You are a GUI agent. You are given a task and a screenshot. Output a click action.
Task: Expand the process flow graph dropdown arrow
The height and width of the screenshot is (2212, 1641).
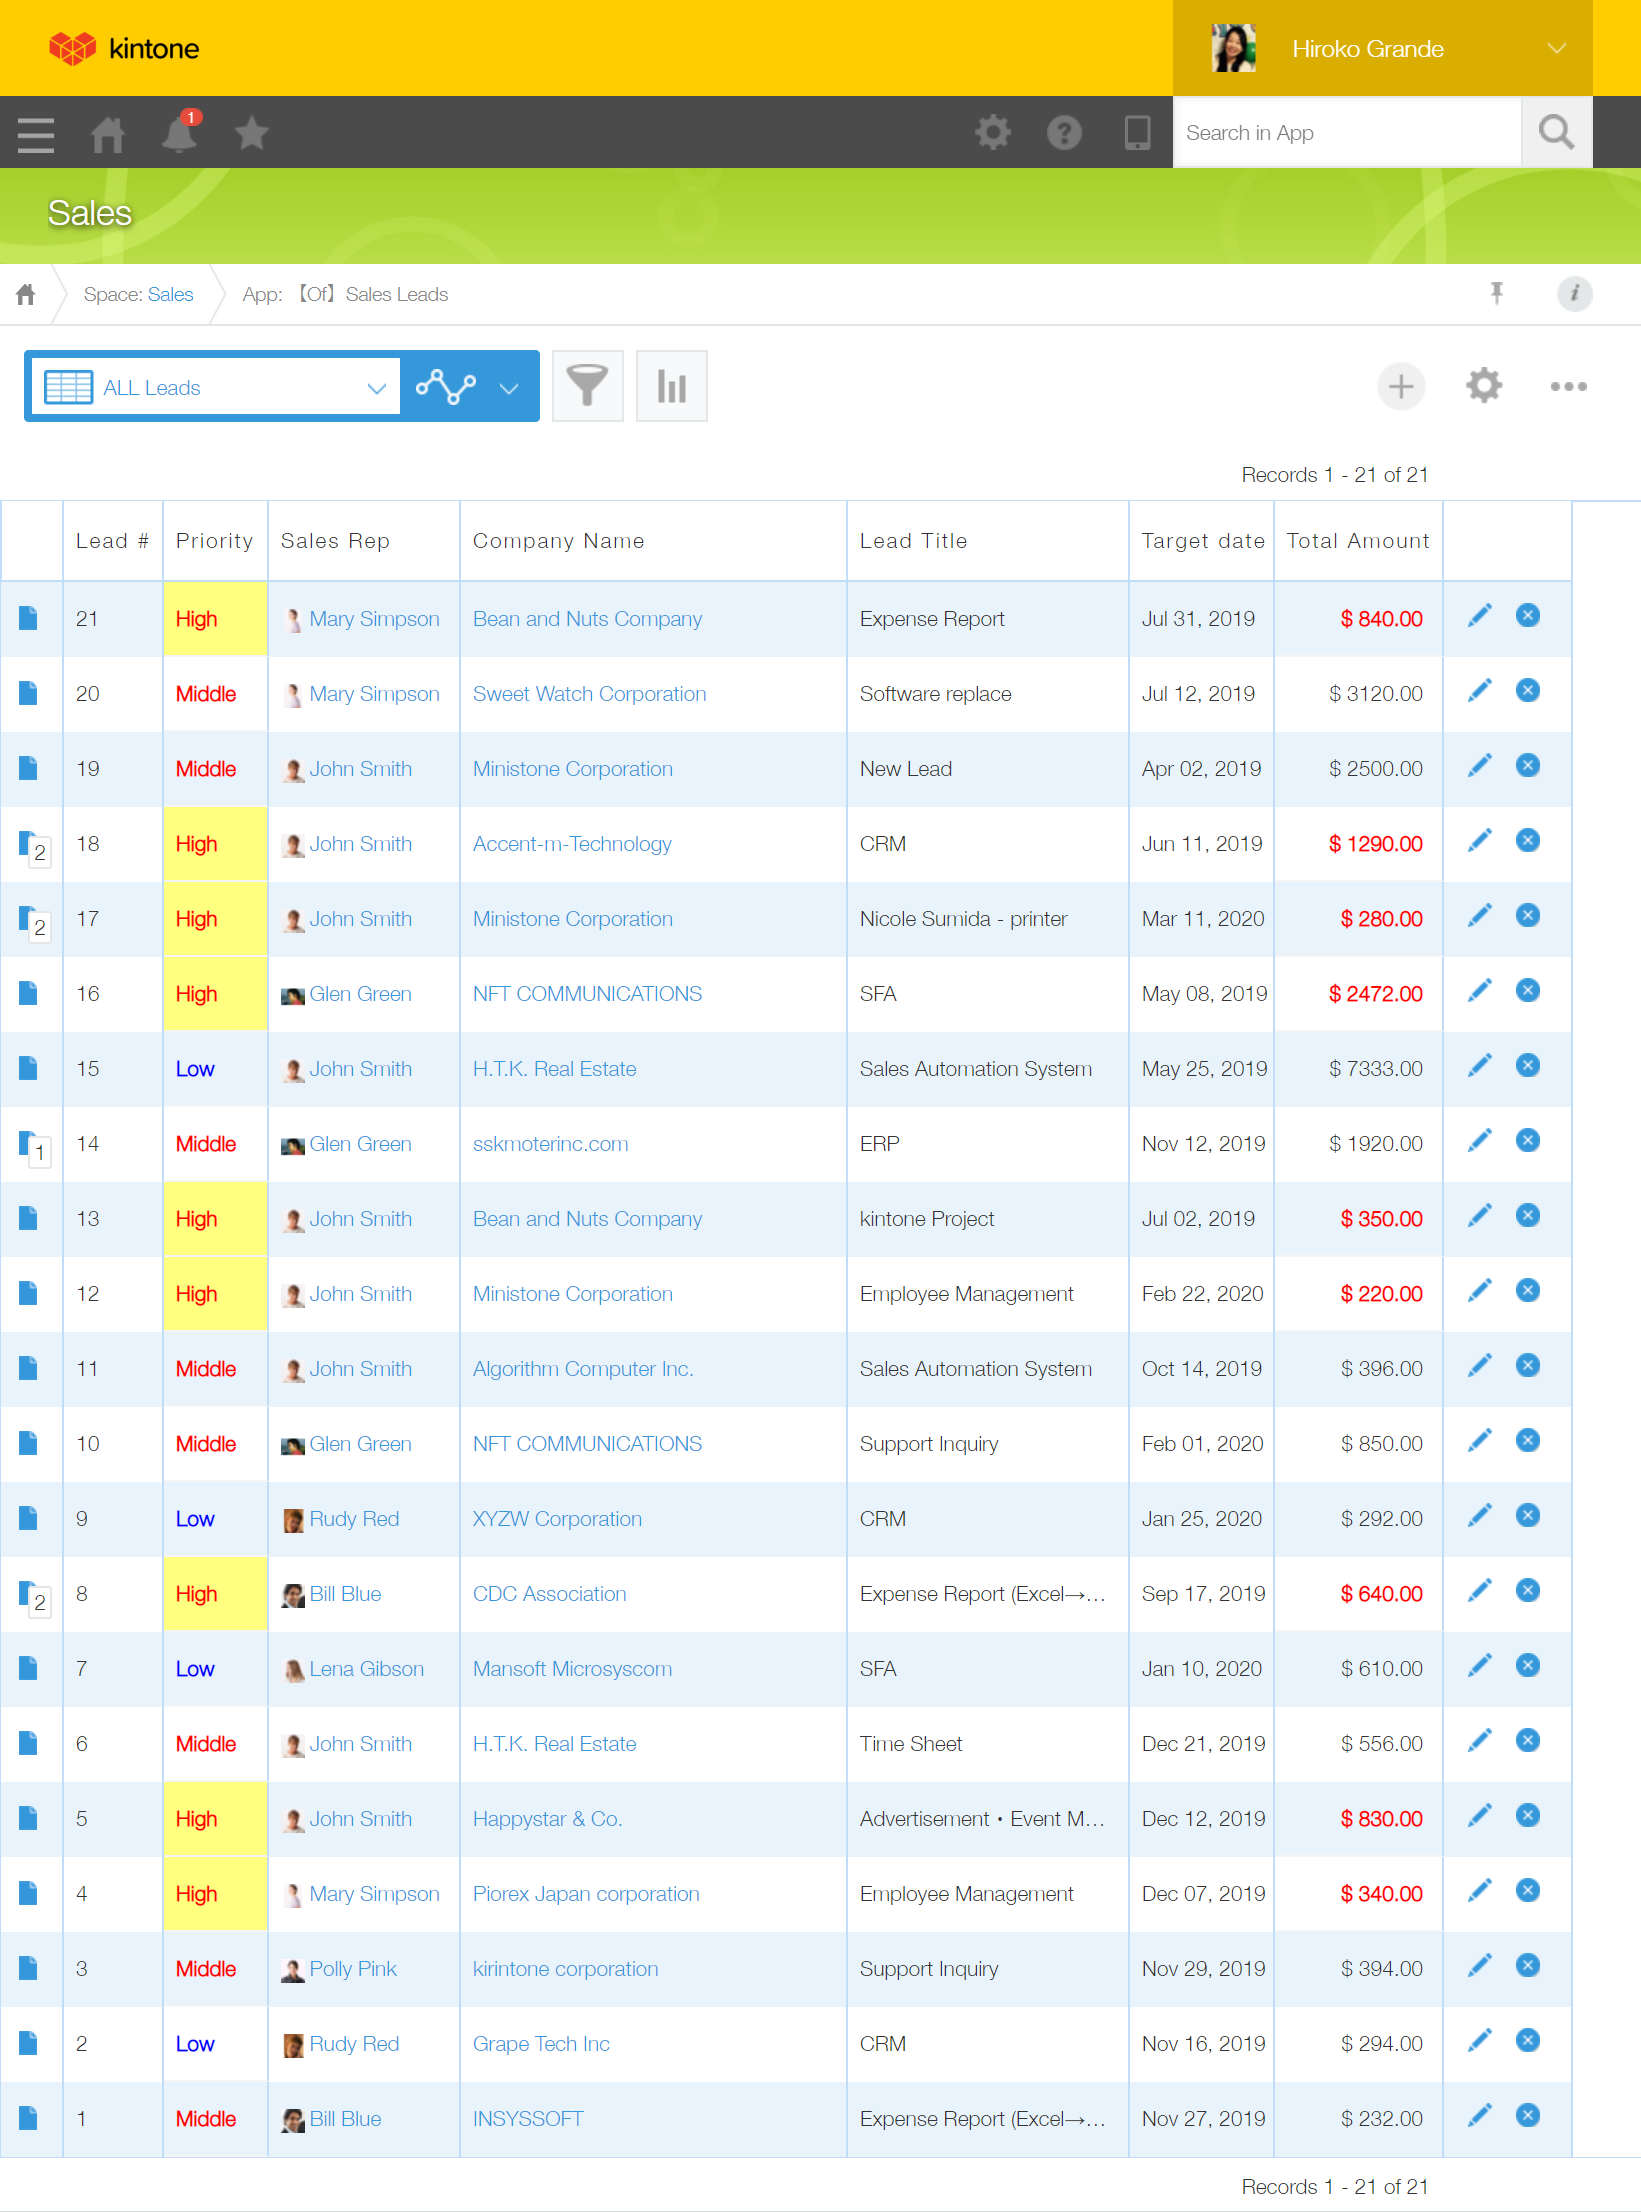coord(509,388)
